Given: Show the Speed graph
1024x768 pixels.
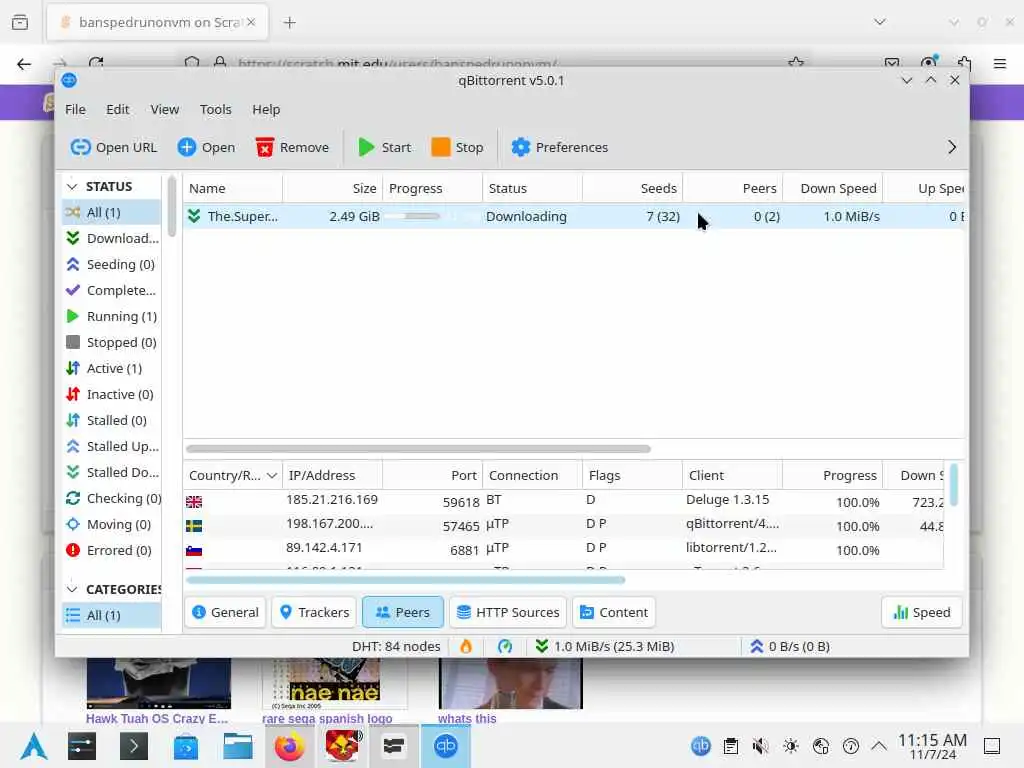Looking at the screenshot, I should pos(921,613).
